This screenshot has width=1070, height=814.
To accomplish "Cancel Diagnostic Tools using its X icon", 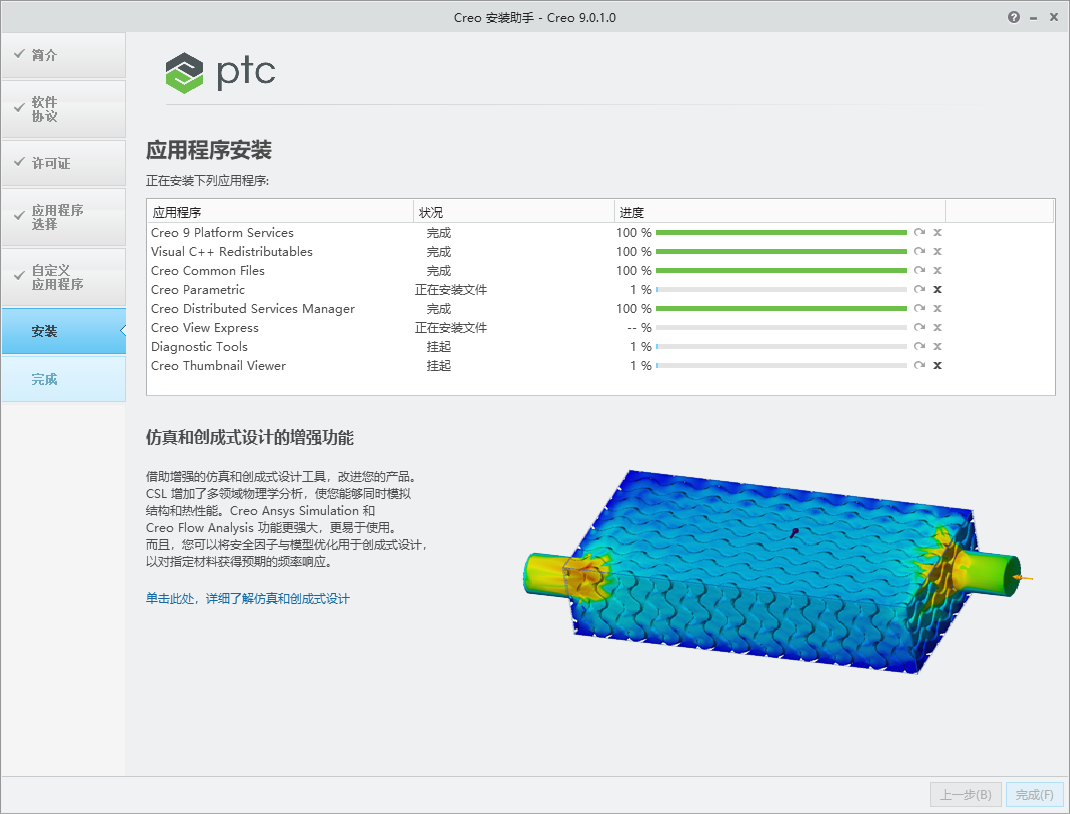I will tap(937, 346).
